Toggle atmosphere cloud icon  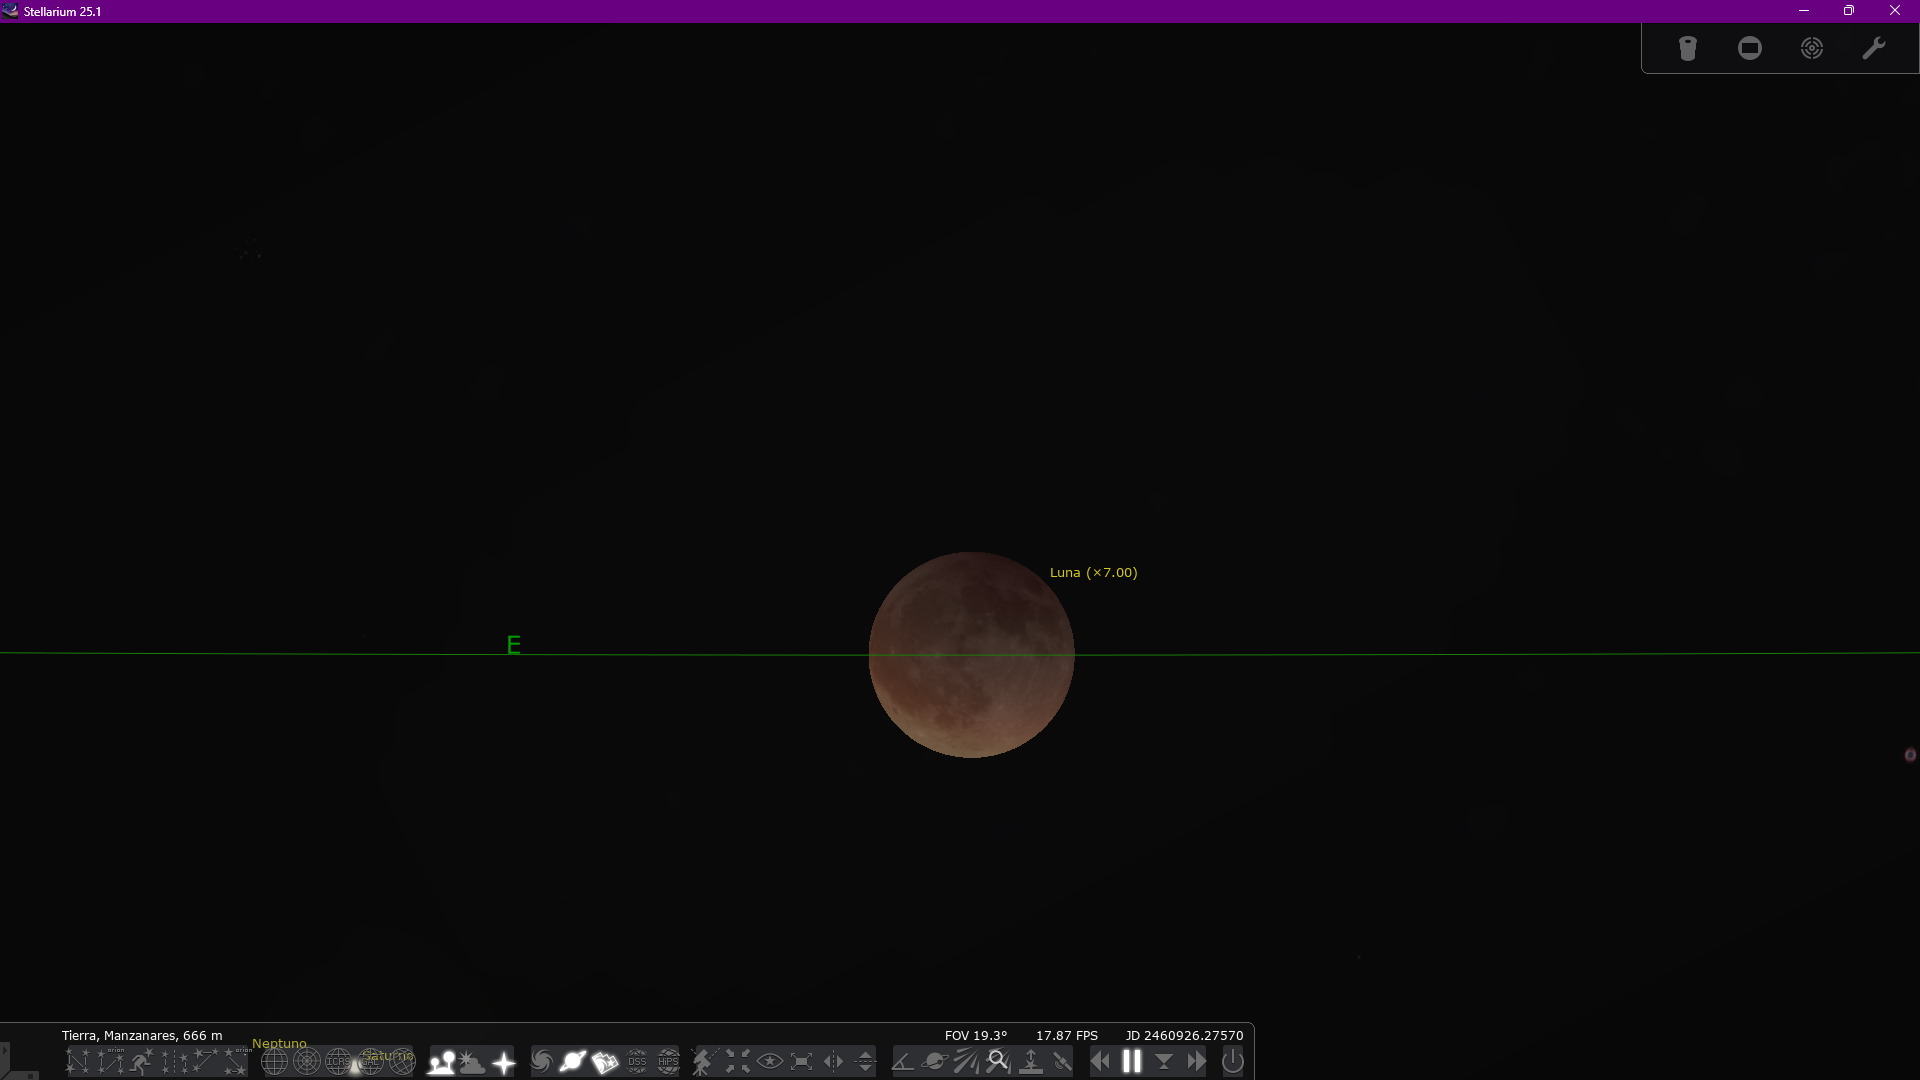coord(472,1062)
